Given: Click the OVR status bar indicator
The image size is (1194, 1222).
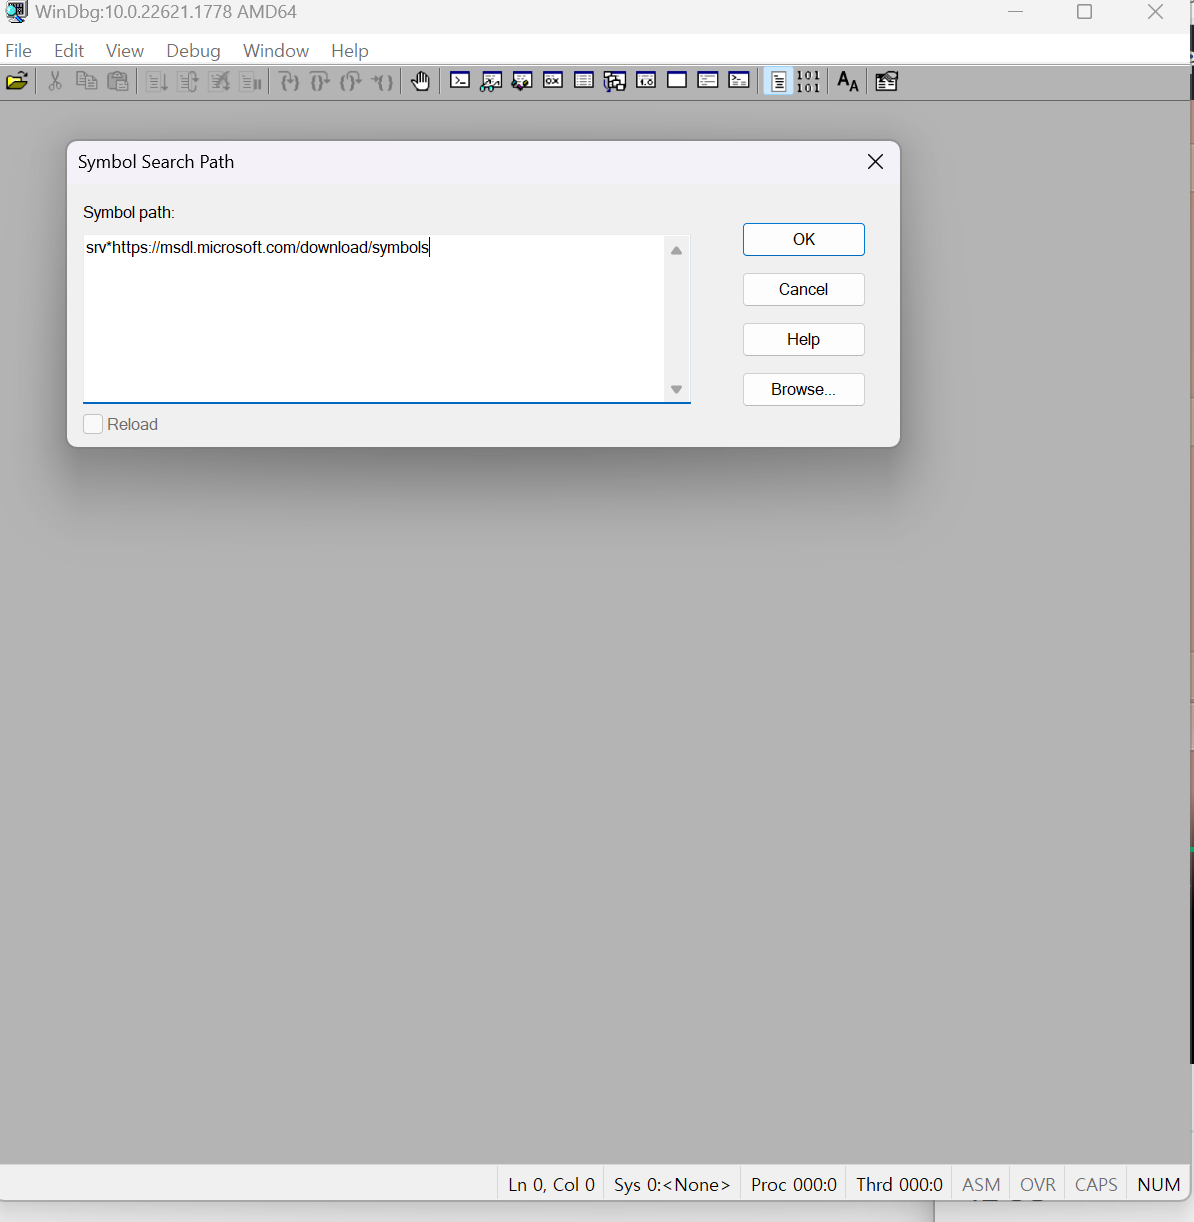Looking at the screenshot, I should [1038, 1184].
